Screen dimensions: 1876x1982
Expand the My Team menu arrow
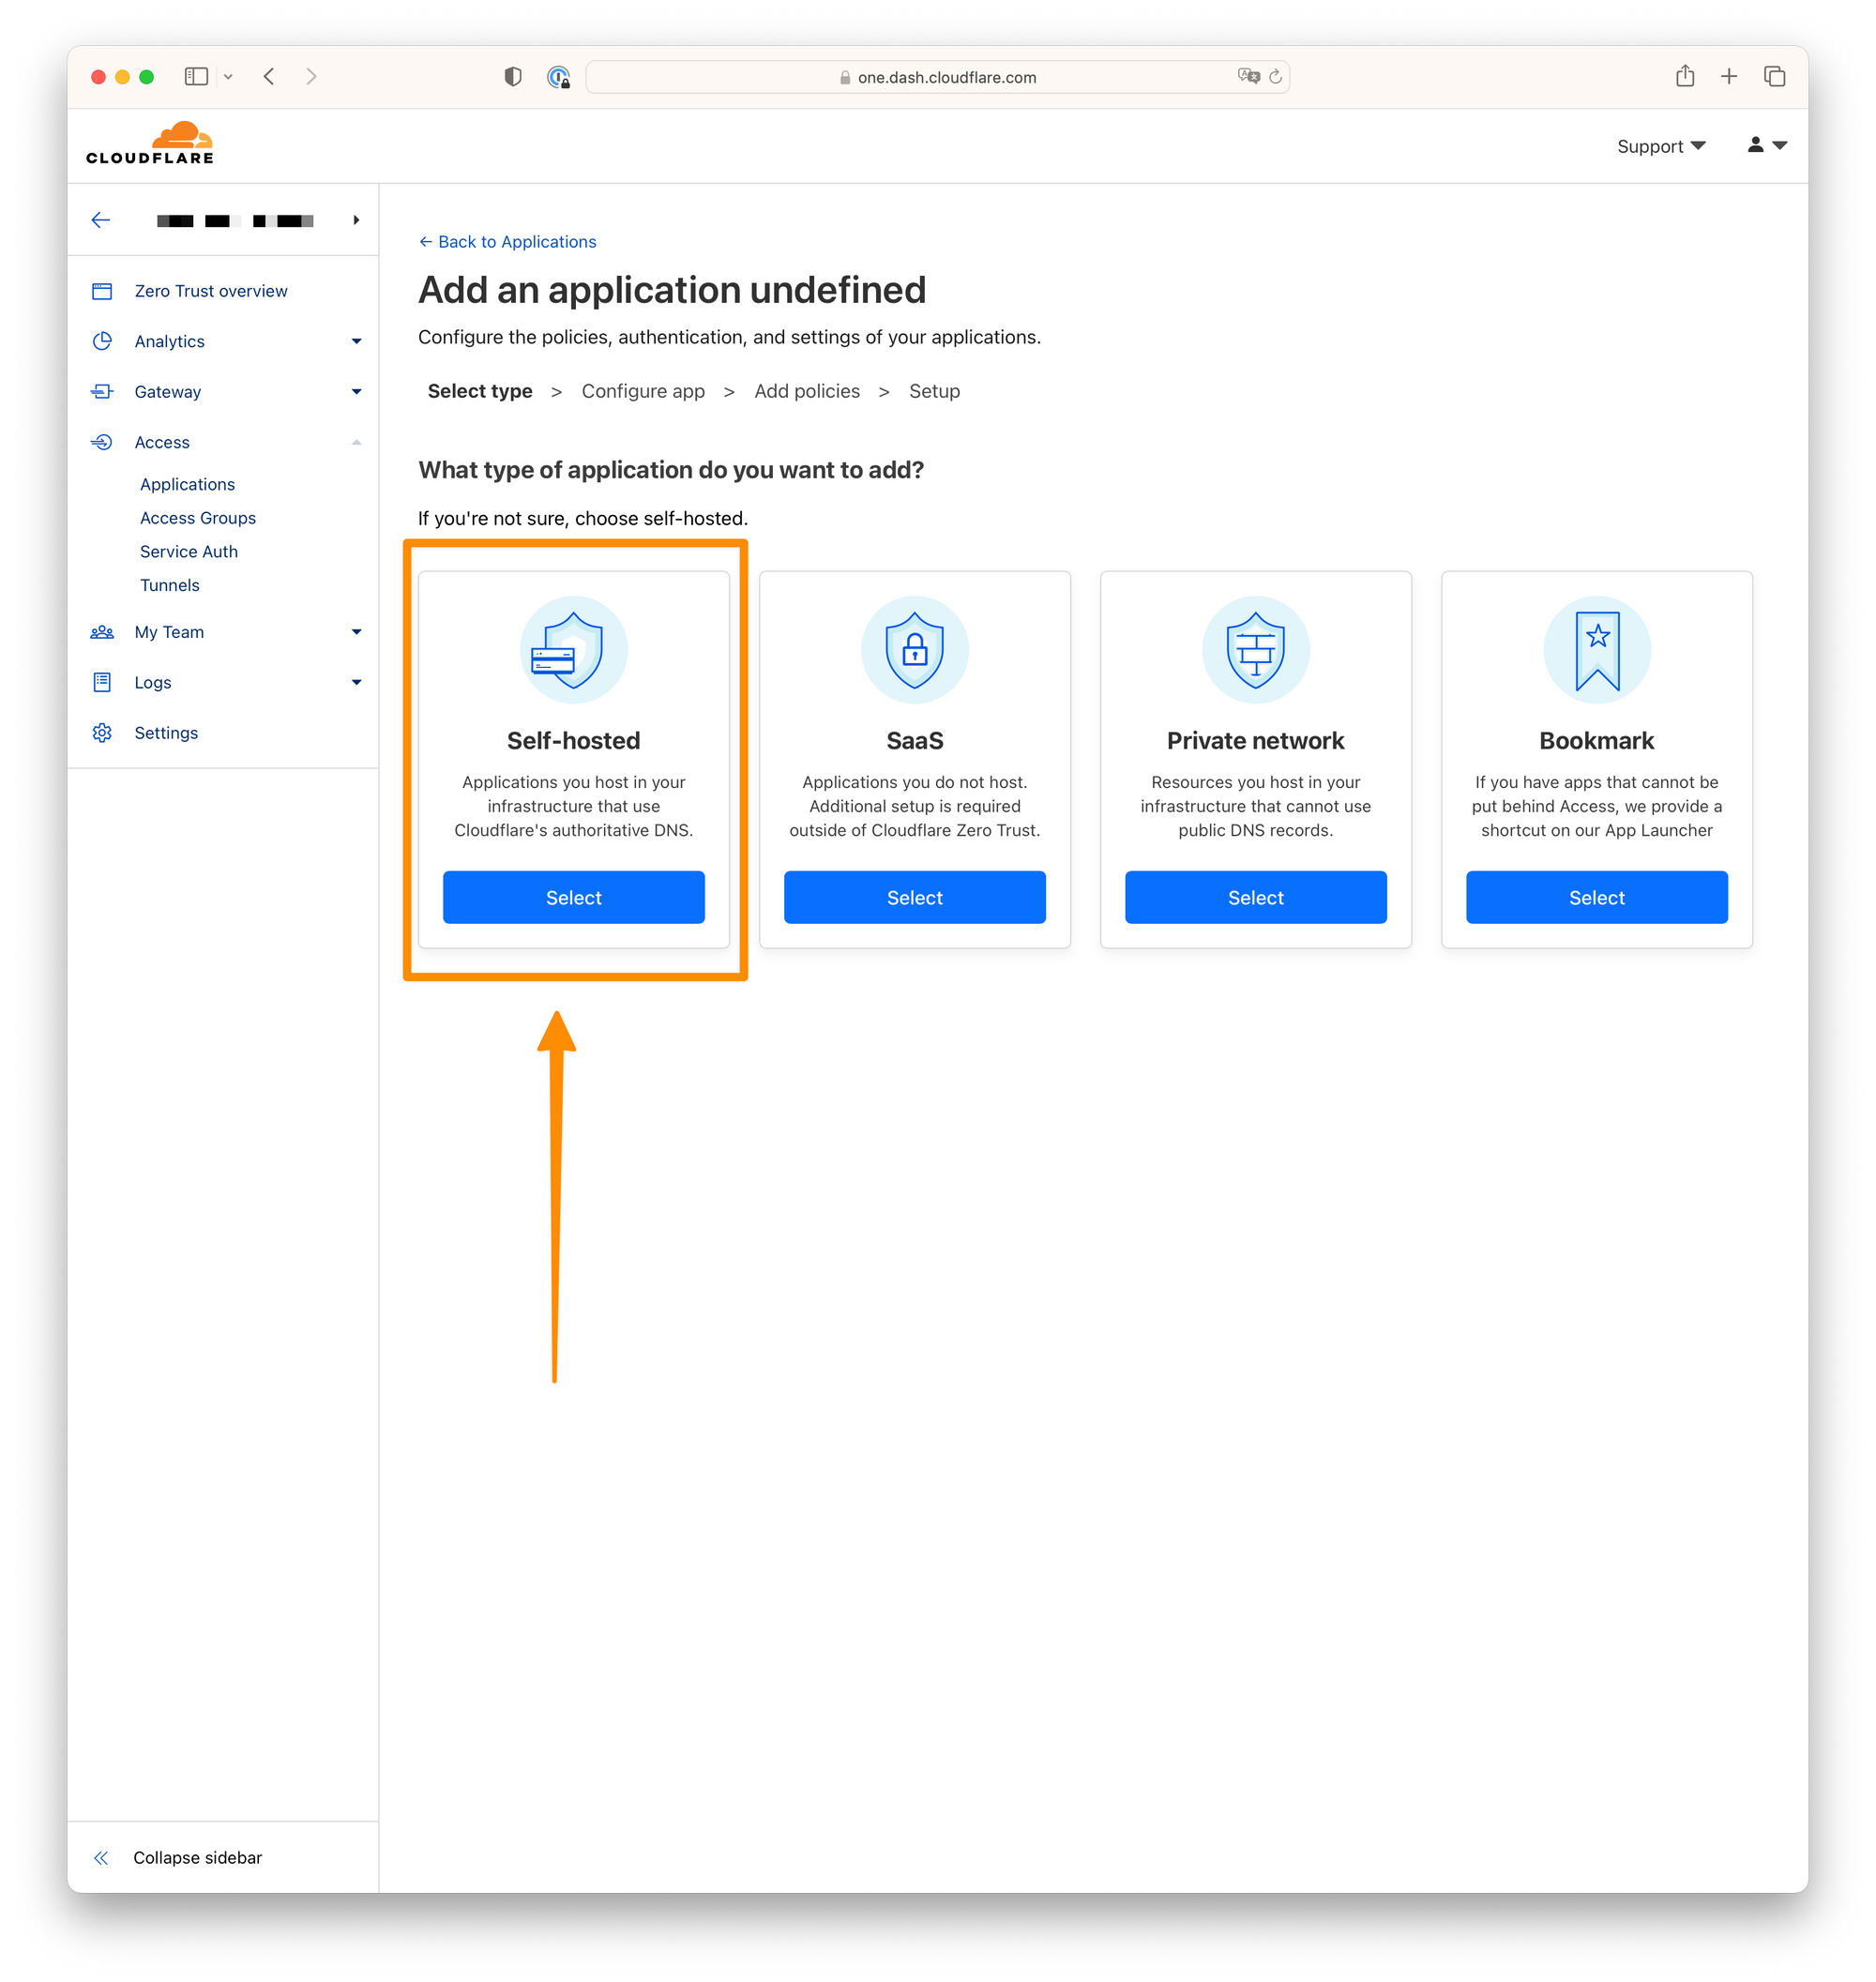[356, 632]
